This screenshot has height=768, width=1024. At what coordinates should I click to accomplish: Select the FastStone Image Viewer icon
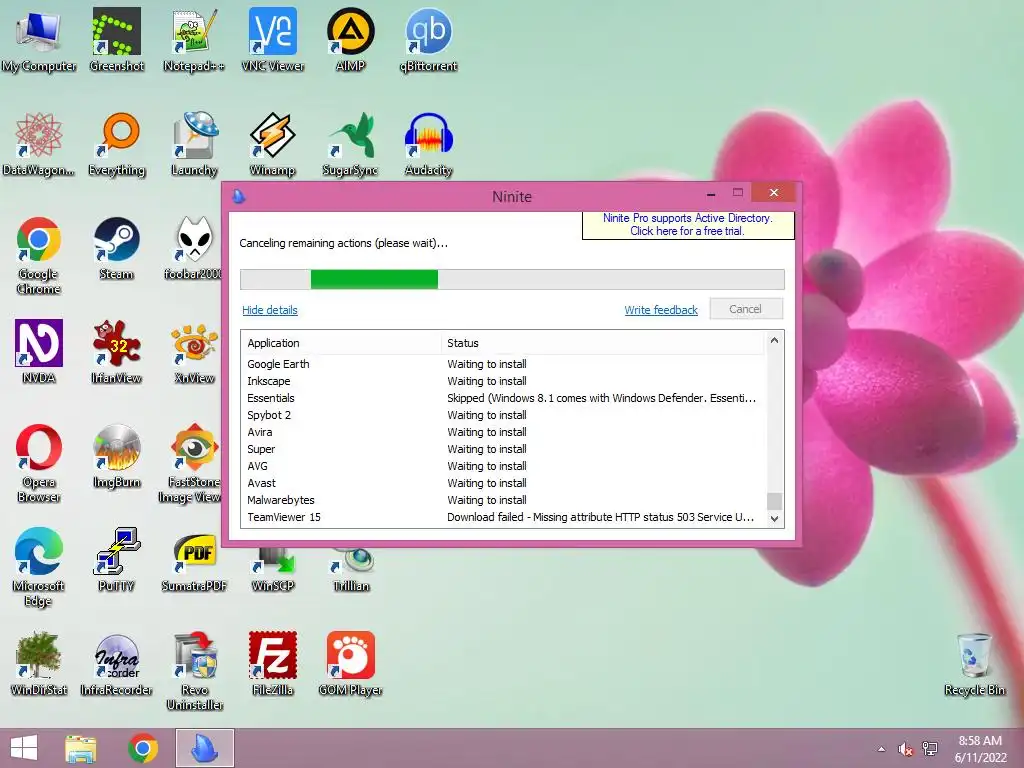[x=190, y=464]
